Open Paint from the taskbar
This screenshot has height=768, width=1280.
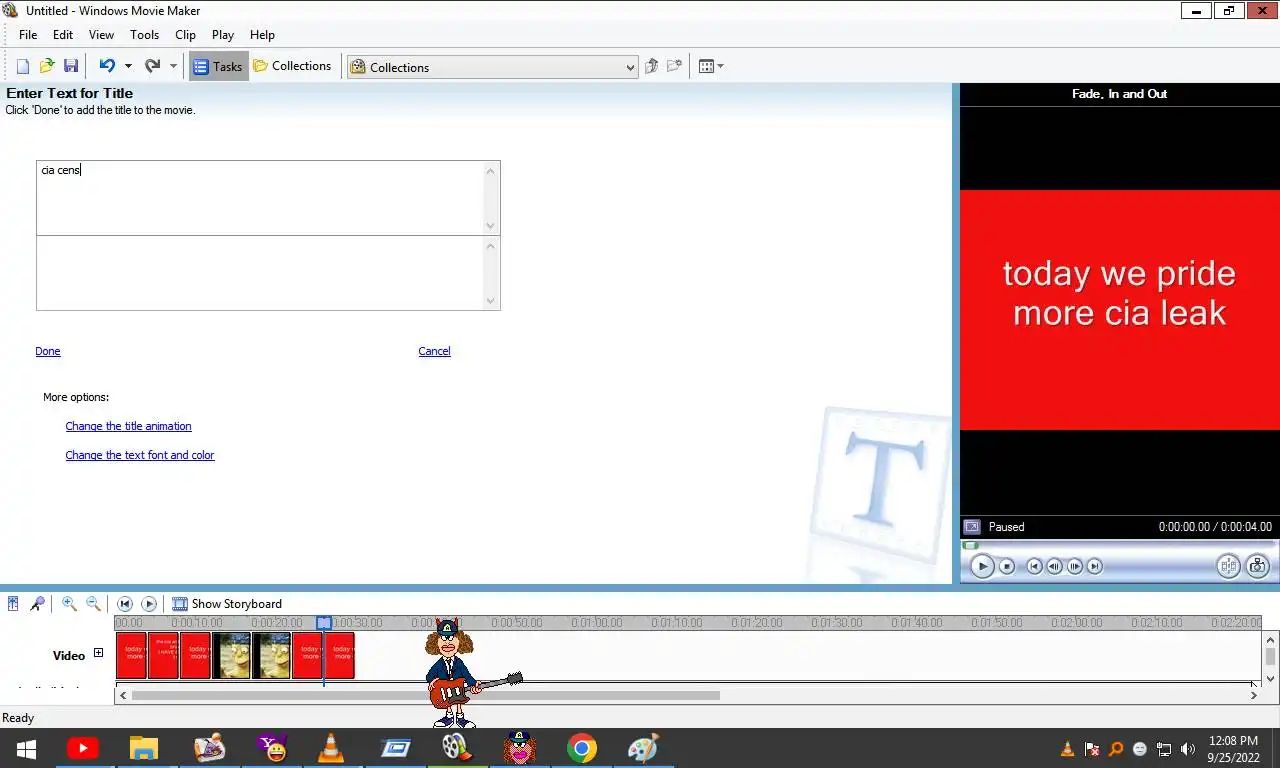[643, 748]
